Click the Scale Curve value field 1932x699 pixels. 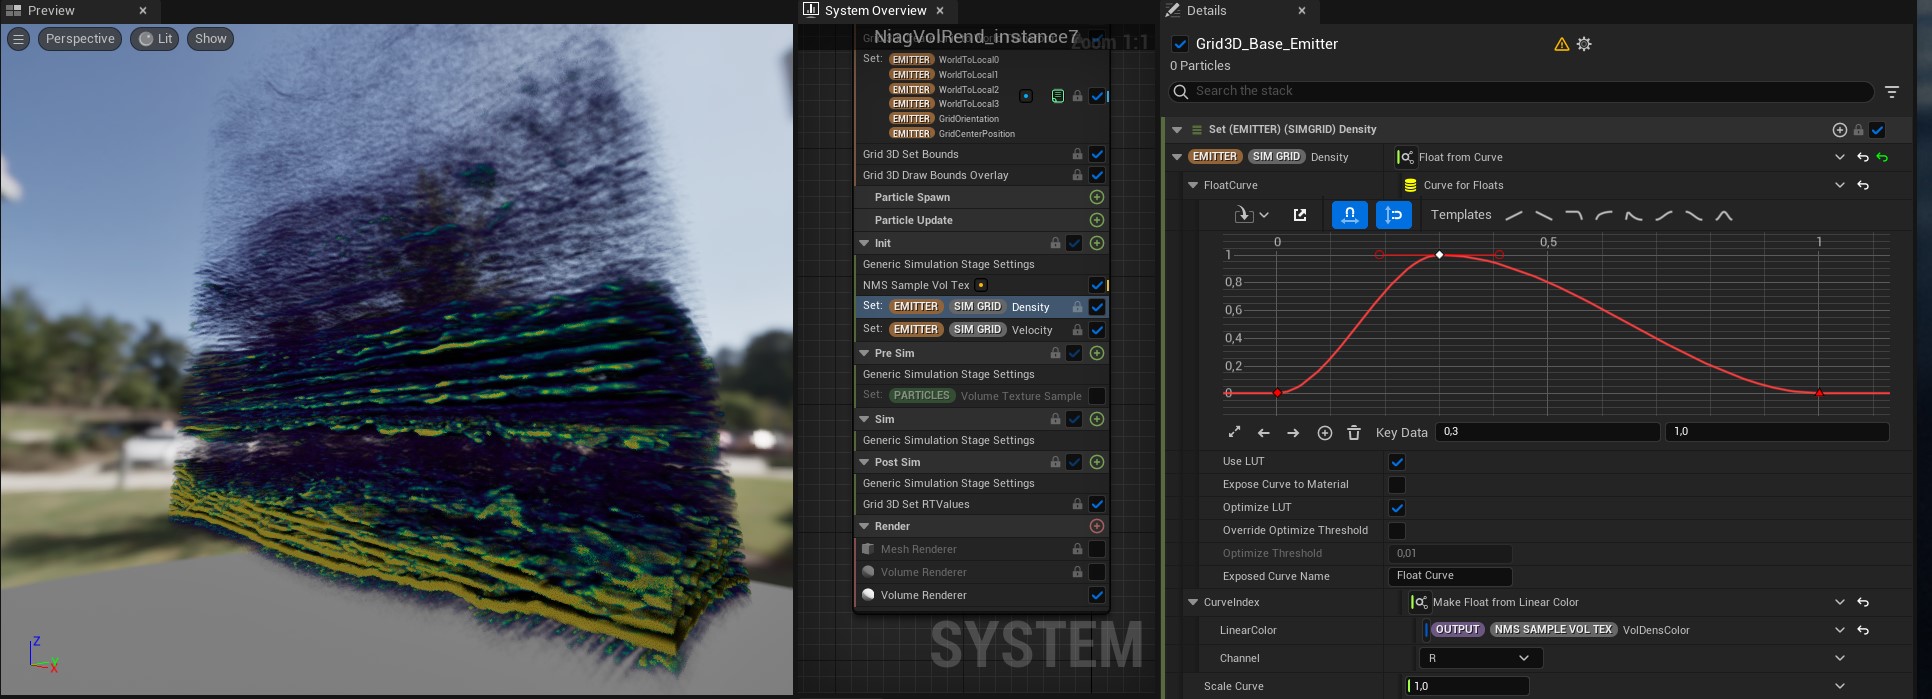click(x=1468, y=686)
